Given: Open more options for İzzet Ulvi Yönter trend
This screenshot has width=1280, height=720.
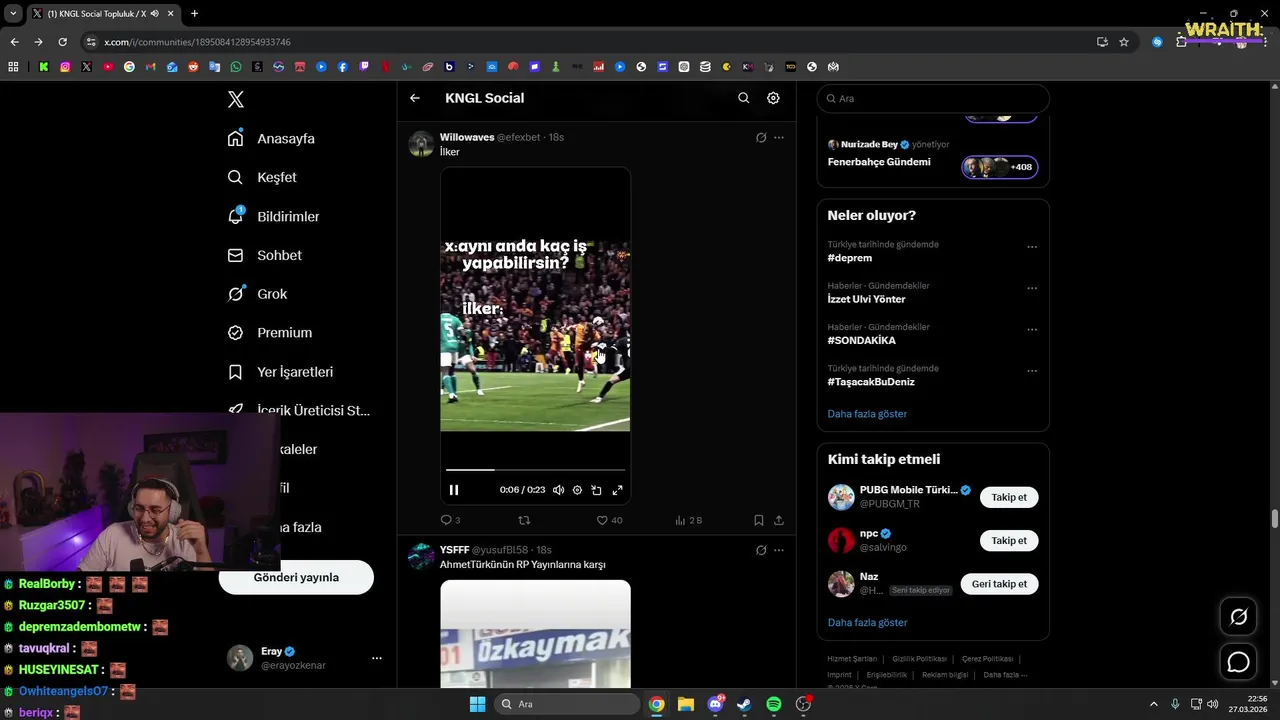Looking at the screenshot, I should click(1032, 288).
